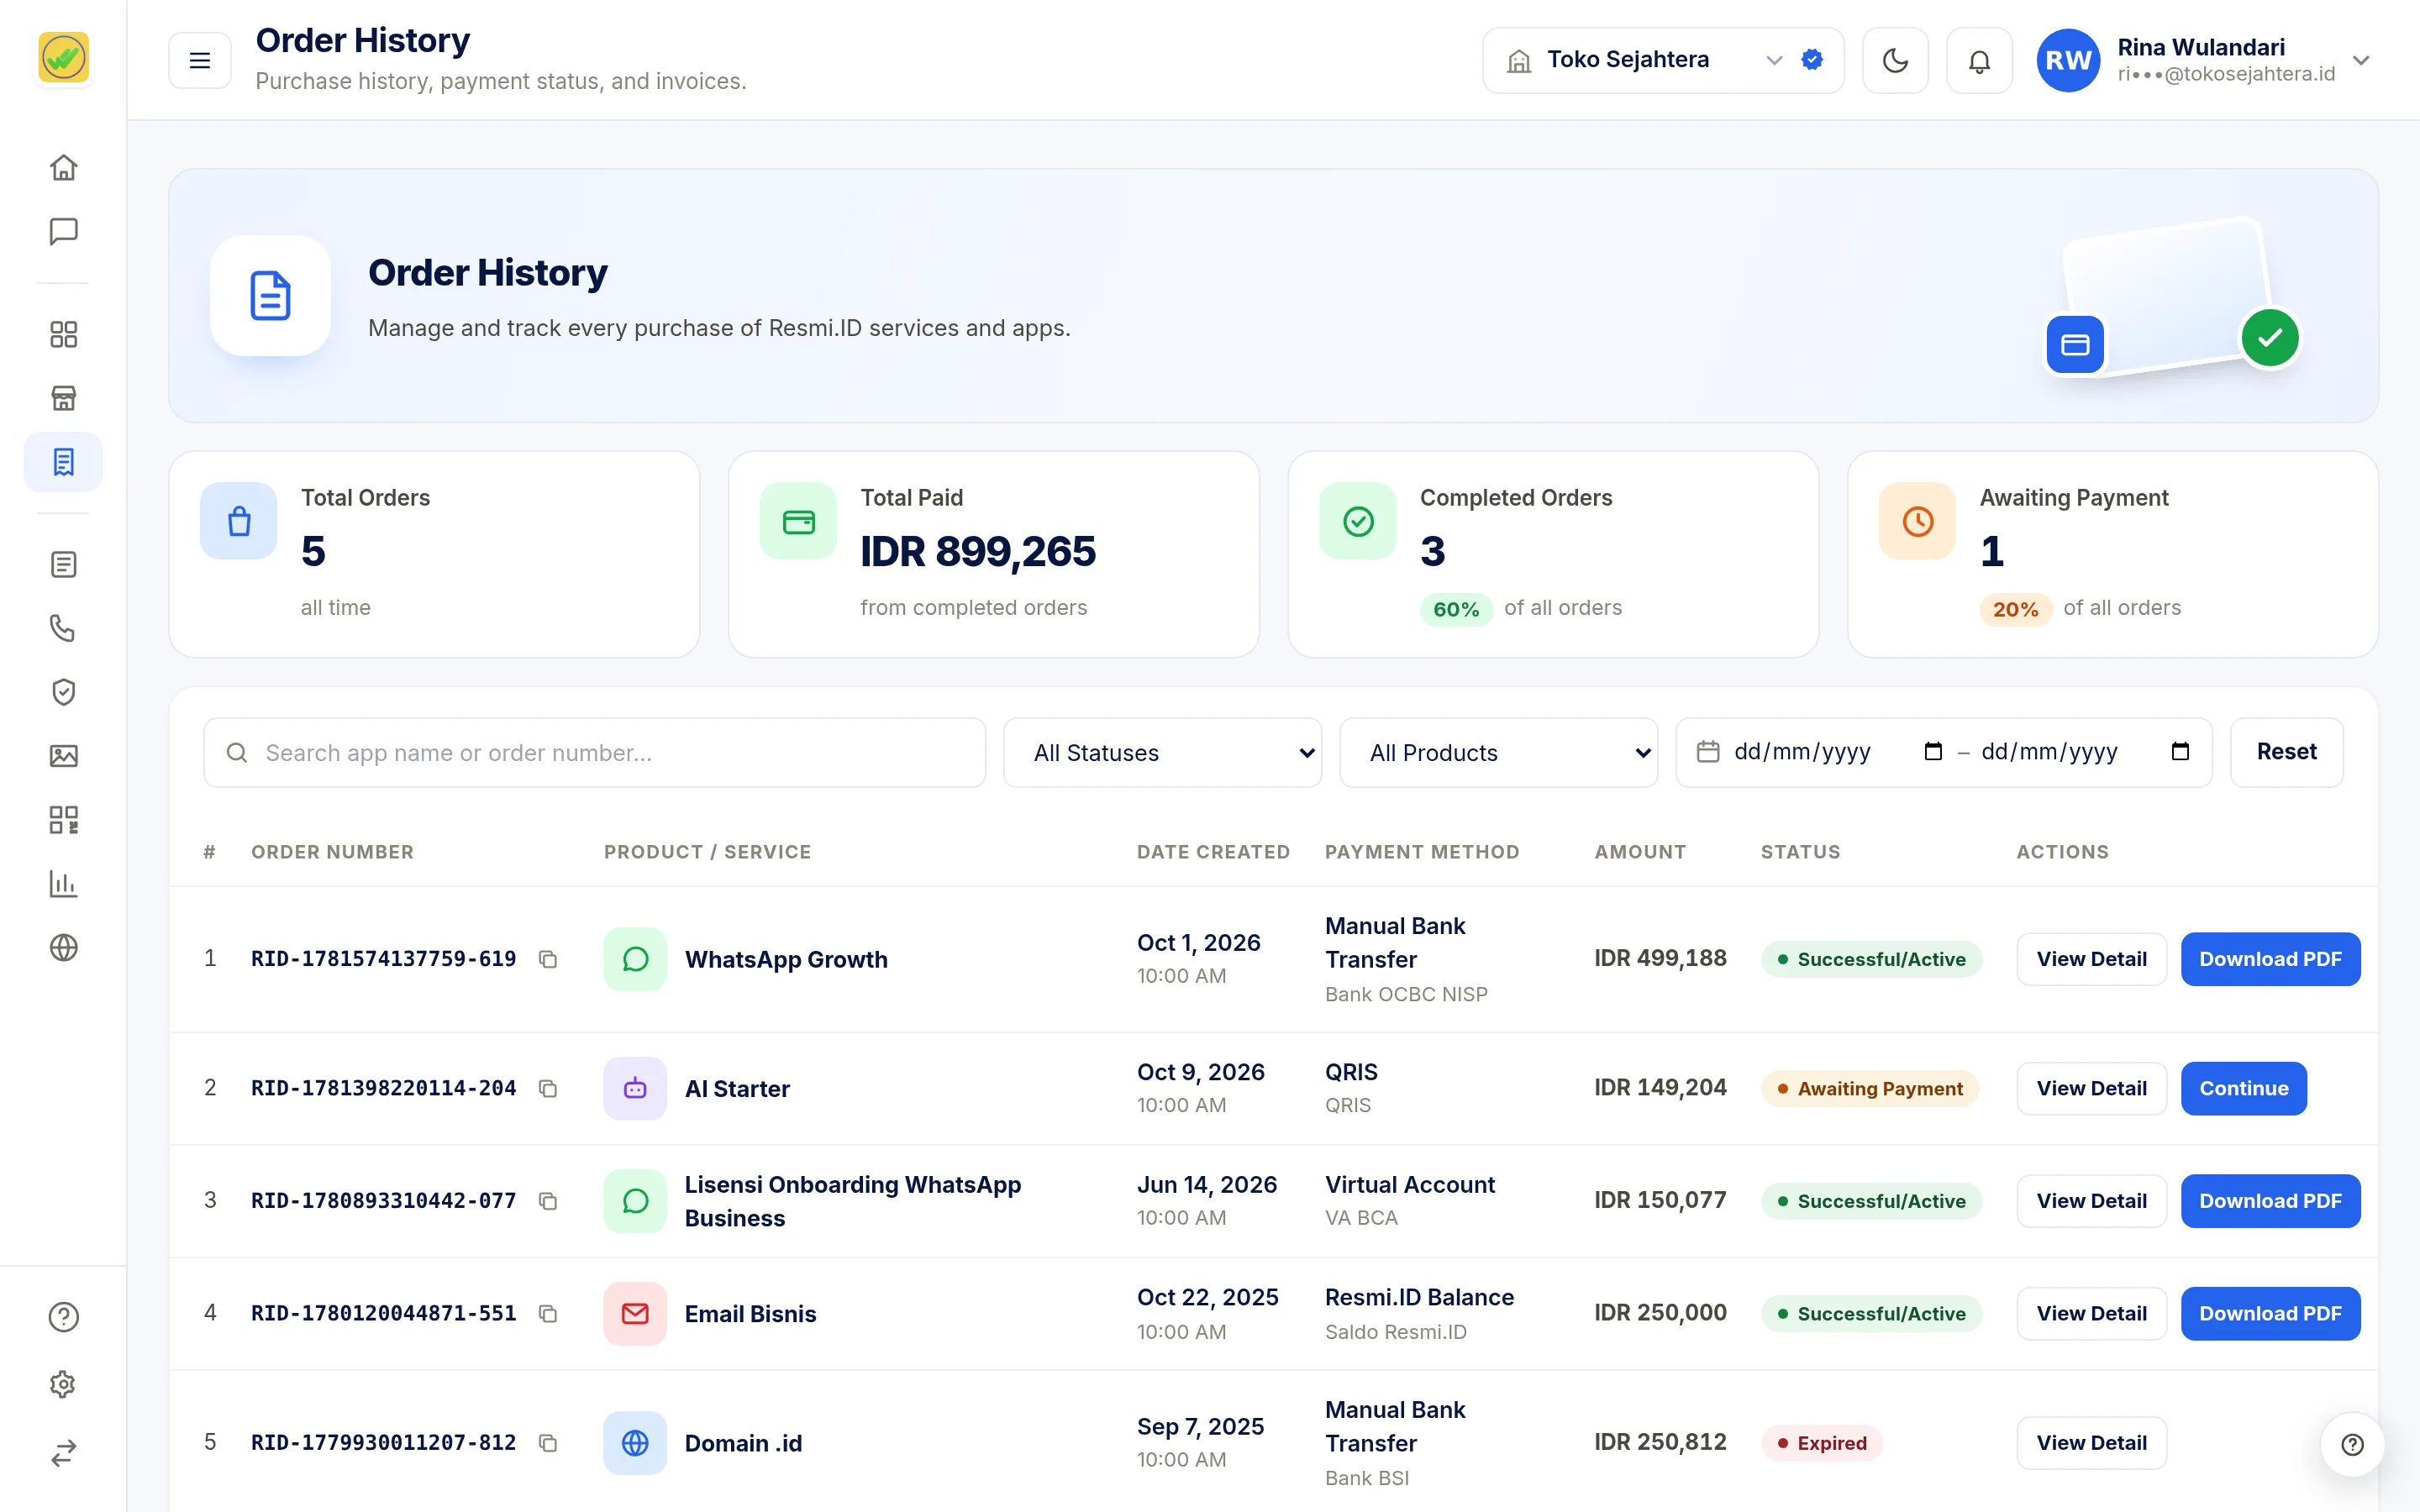Open the All Statuses dropdown
Screen dimensions: 2420x1512
(x=1163, y=753)
